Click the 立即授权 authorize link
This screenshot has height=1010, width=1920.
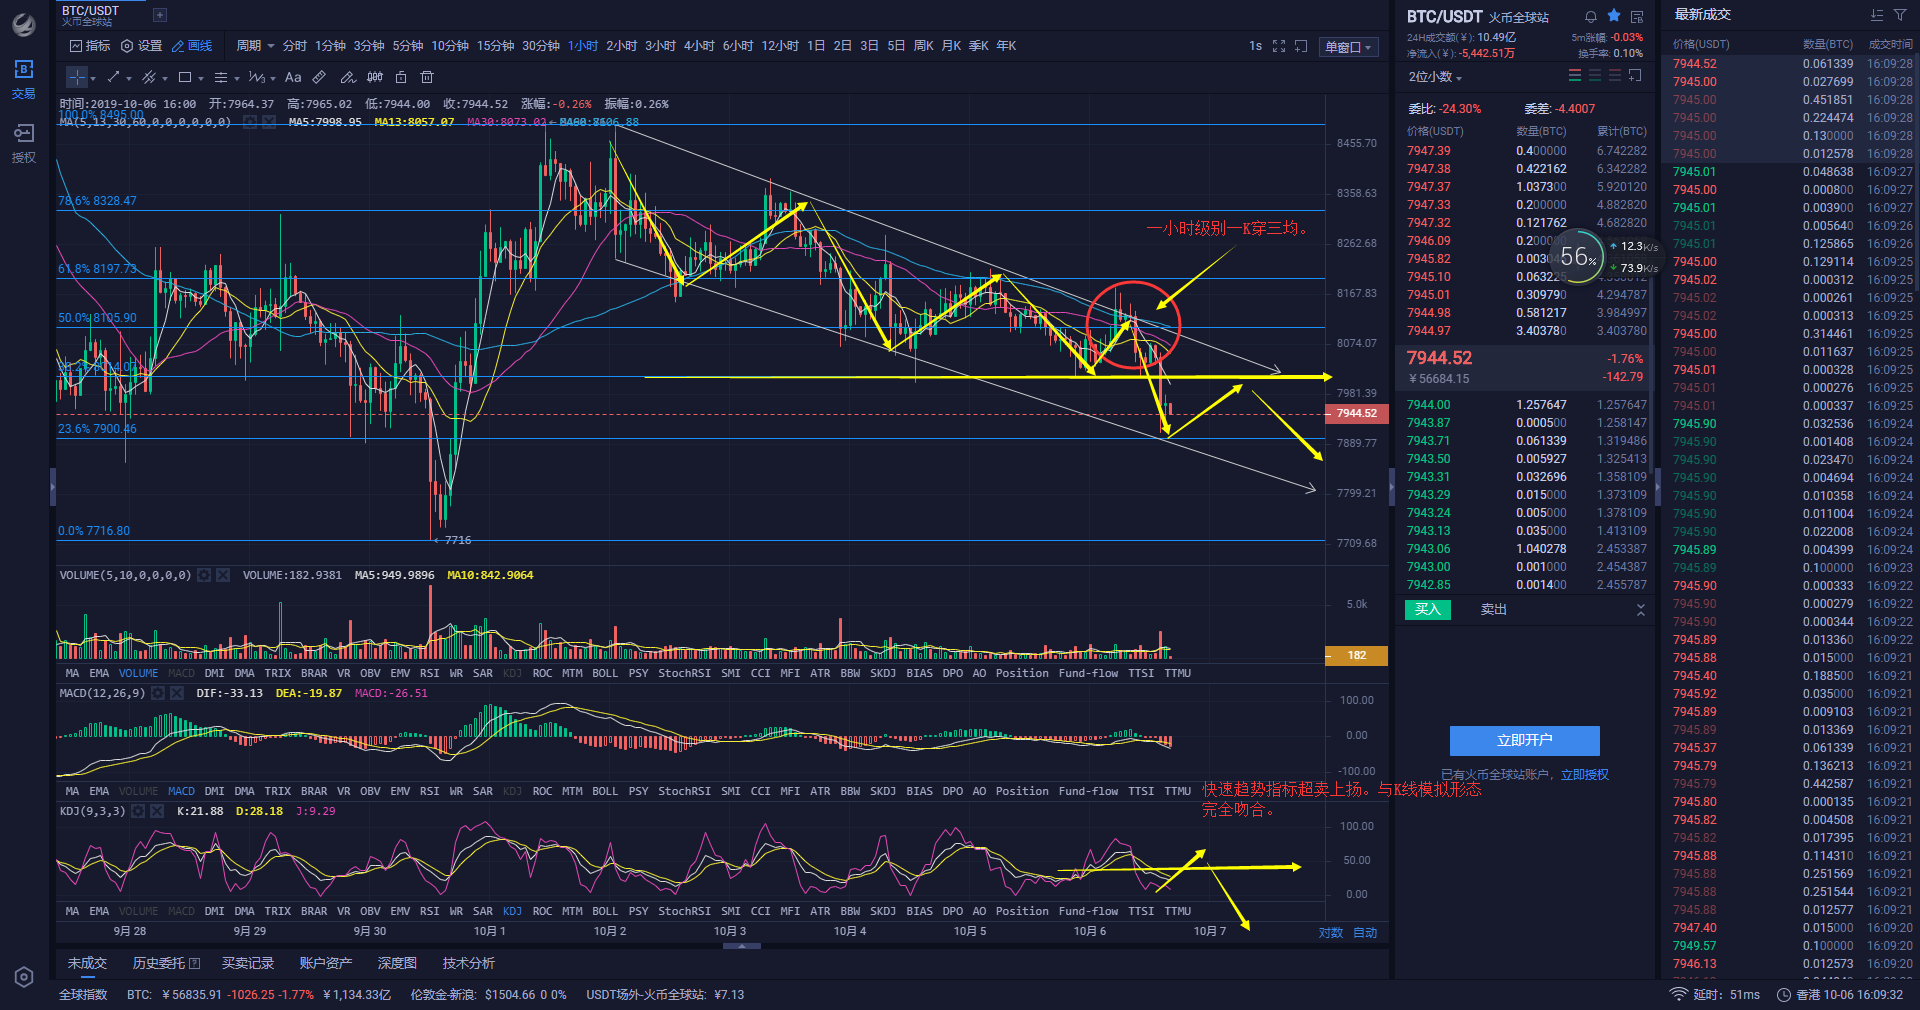point(1585,775)
